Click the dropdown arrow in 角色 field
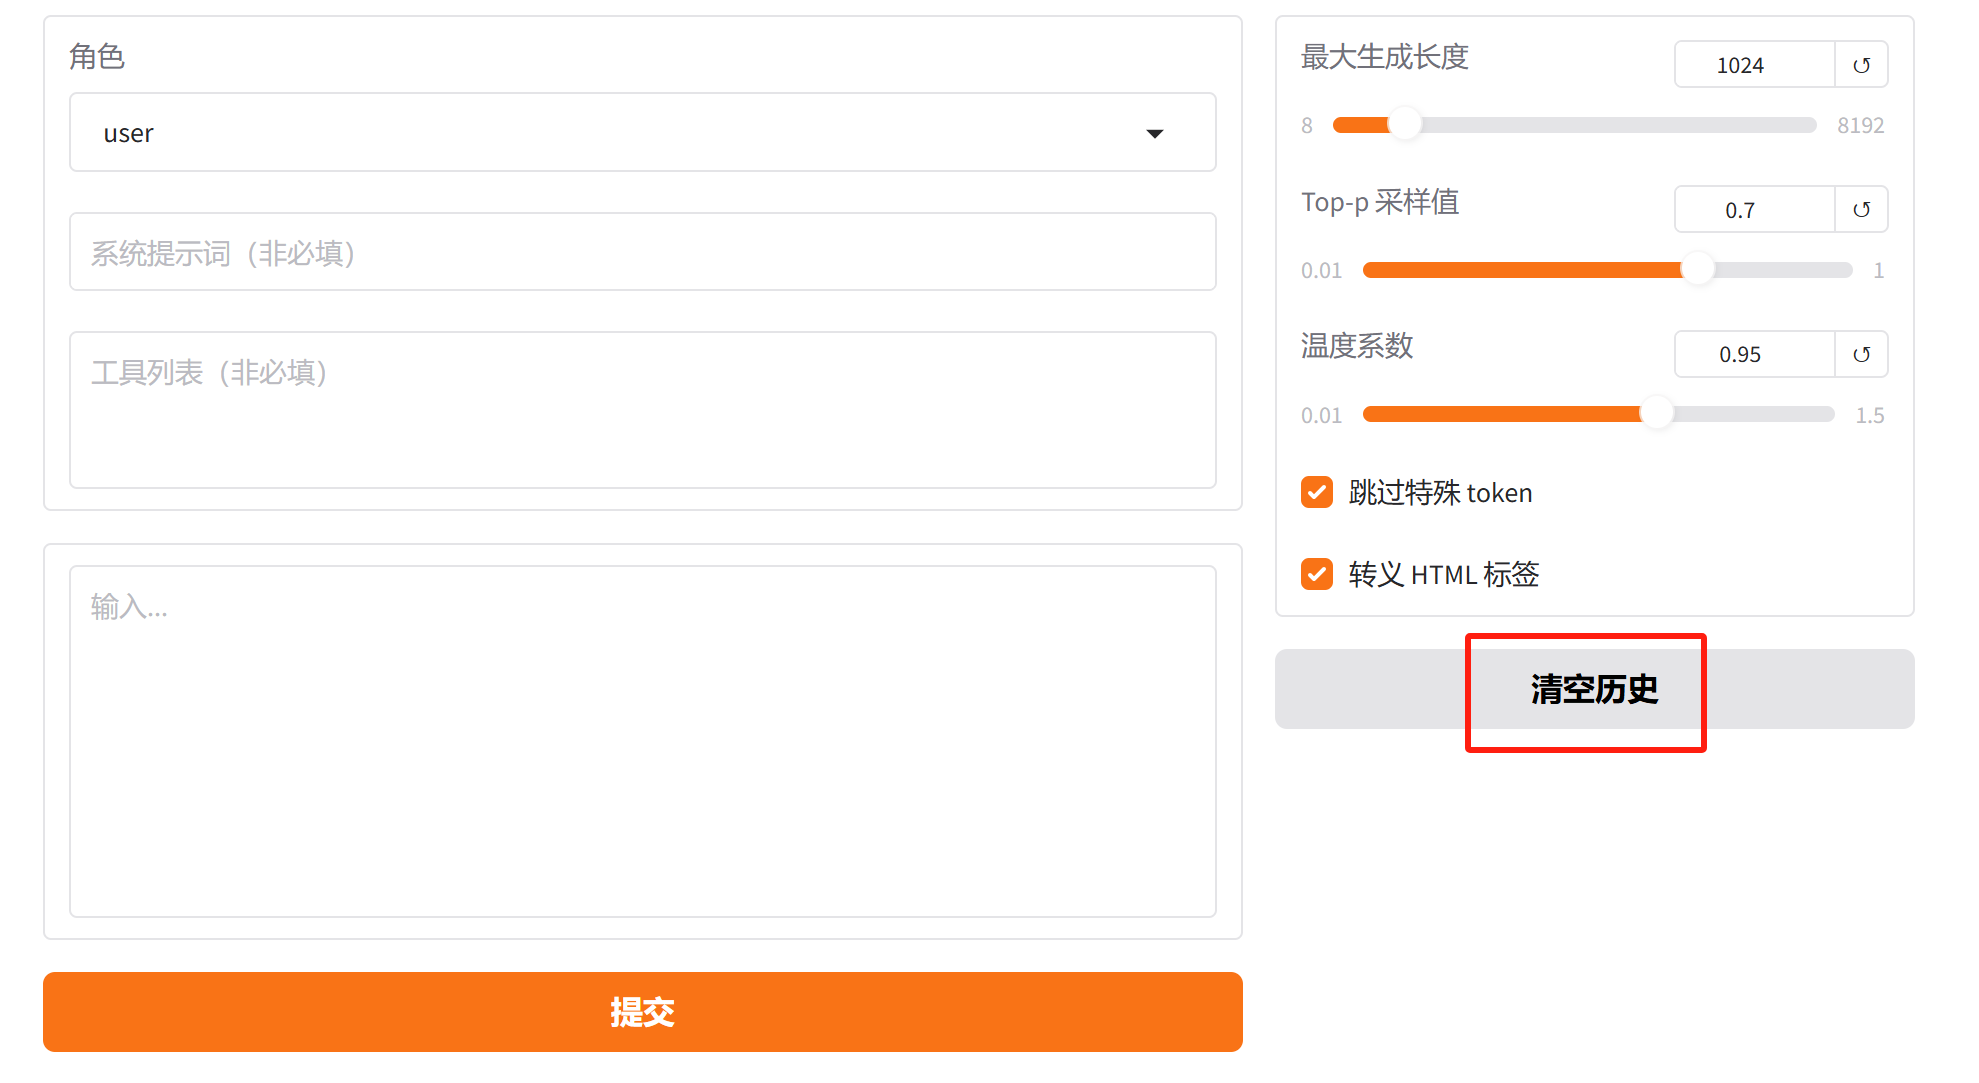 [1155, 134]
